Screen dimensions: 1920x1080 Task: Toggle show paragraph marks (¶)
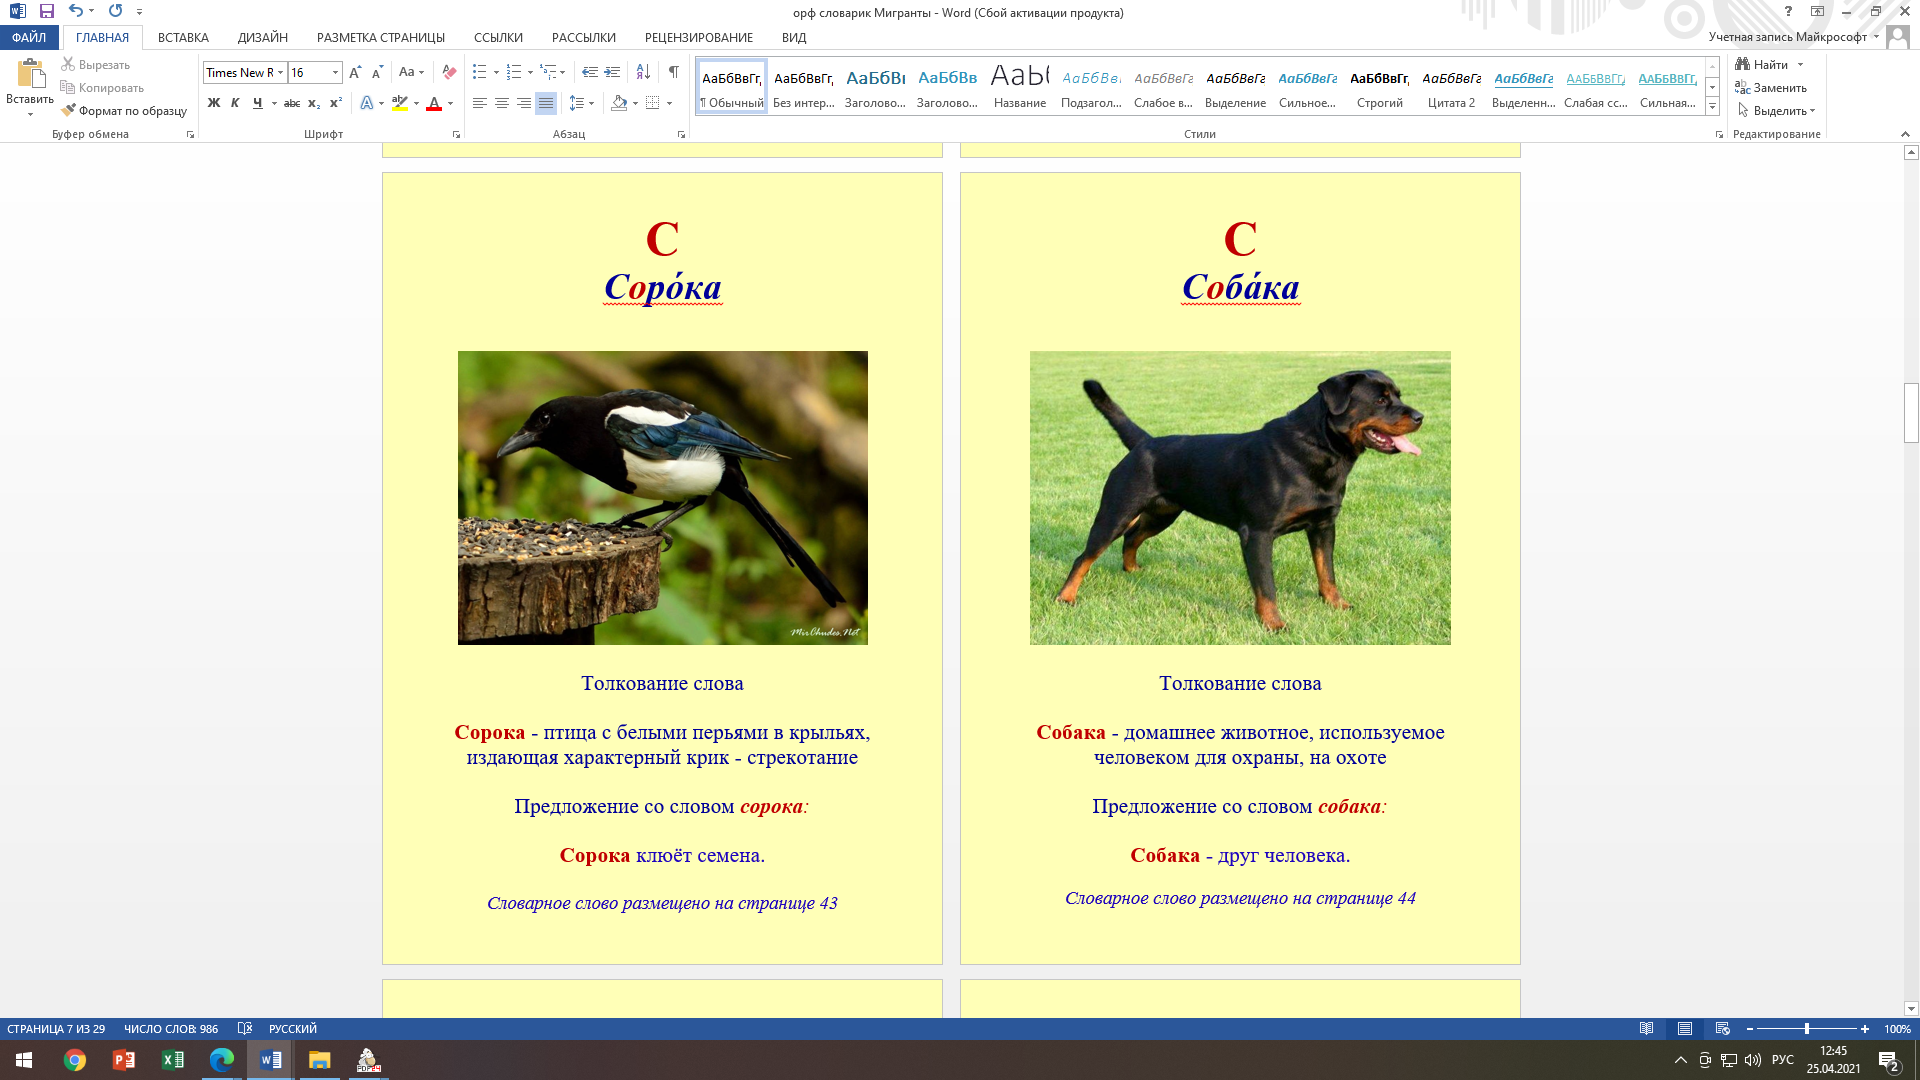tap(674, 72)
